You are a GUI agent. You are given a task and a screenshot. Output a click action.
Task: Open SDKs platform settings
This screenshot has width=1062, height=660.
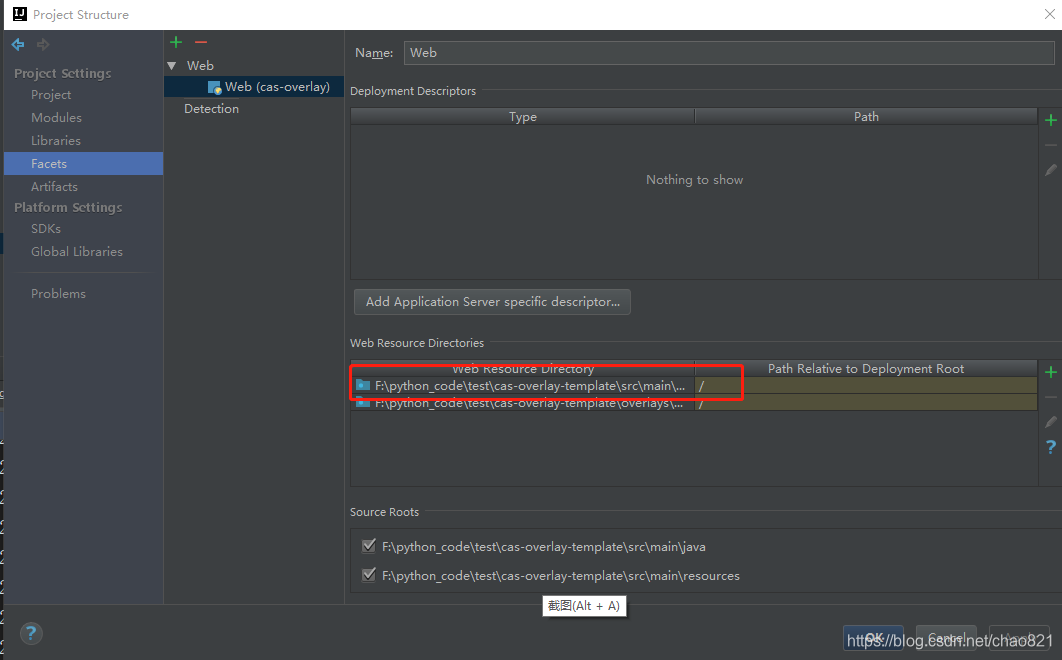[46, 228]
